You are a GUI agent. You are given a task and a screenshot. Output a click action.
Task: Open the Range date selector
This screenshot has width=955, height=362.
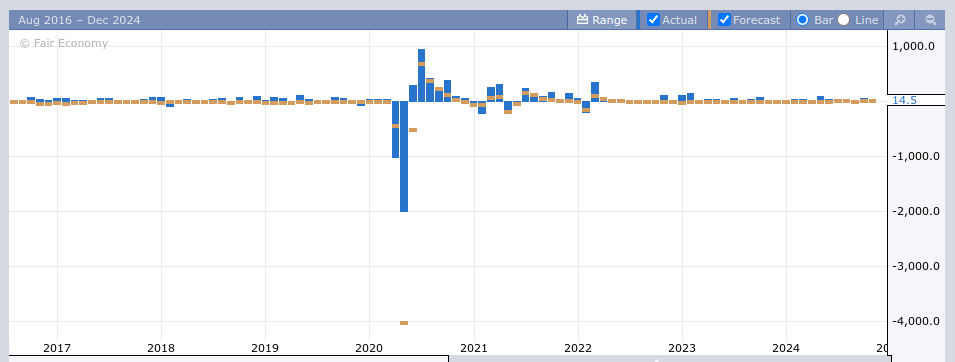click(x=602, y=20)
